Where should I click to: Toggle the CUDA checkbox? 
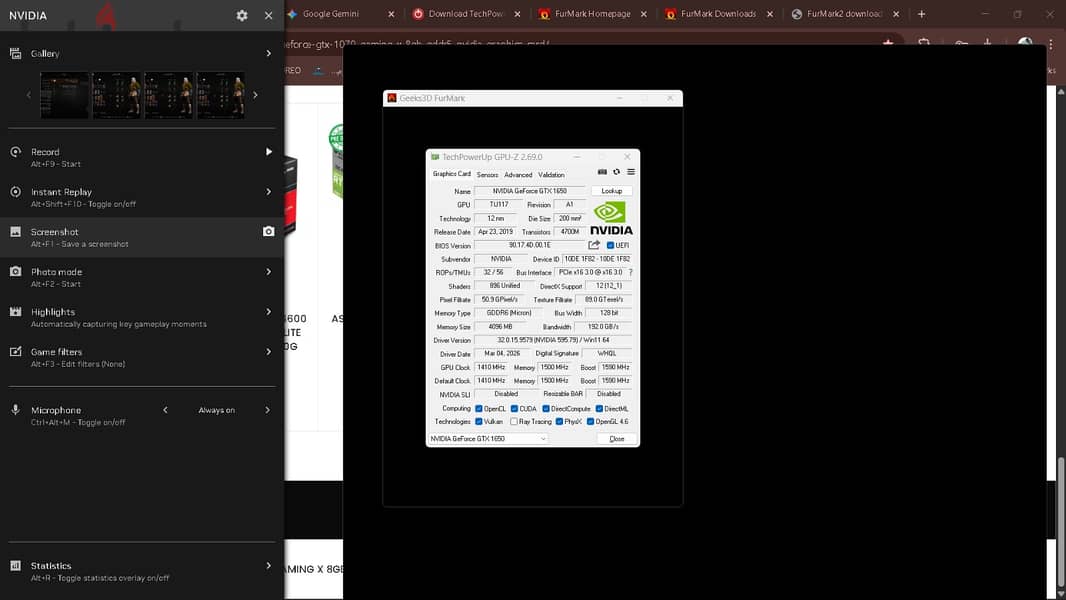pos(515,409)
